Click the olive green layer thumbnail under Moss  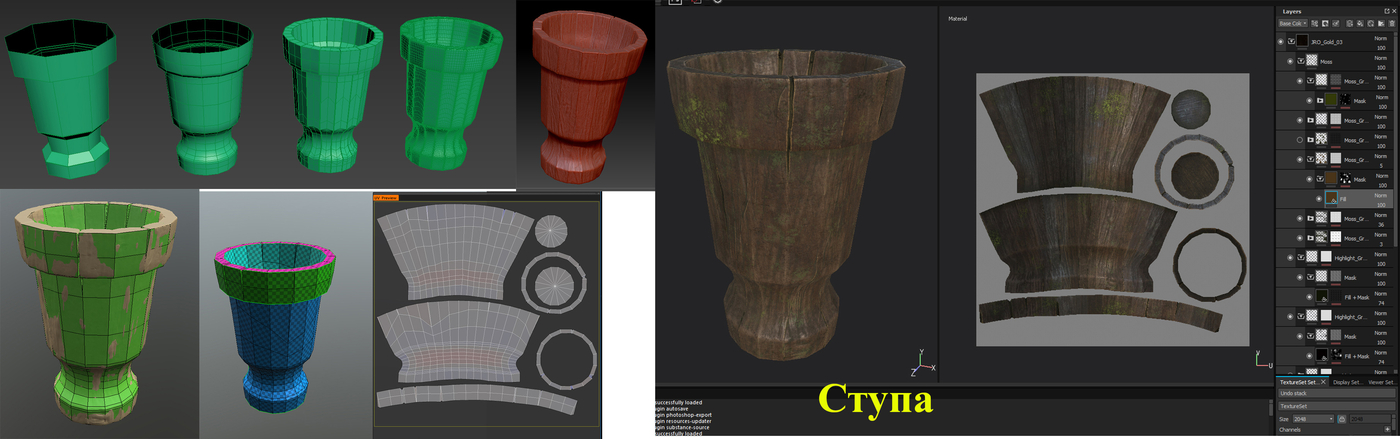pos(1331,100)
